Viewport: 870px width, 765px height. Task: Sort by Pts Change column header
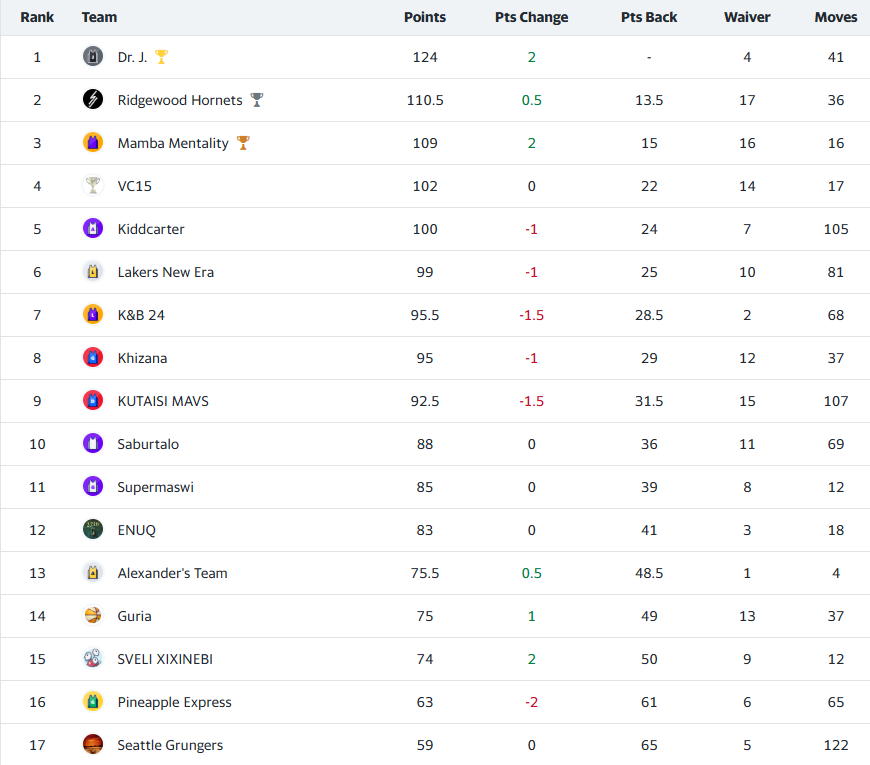coord(531,17)
